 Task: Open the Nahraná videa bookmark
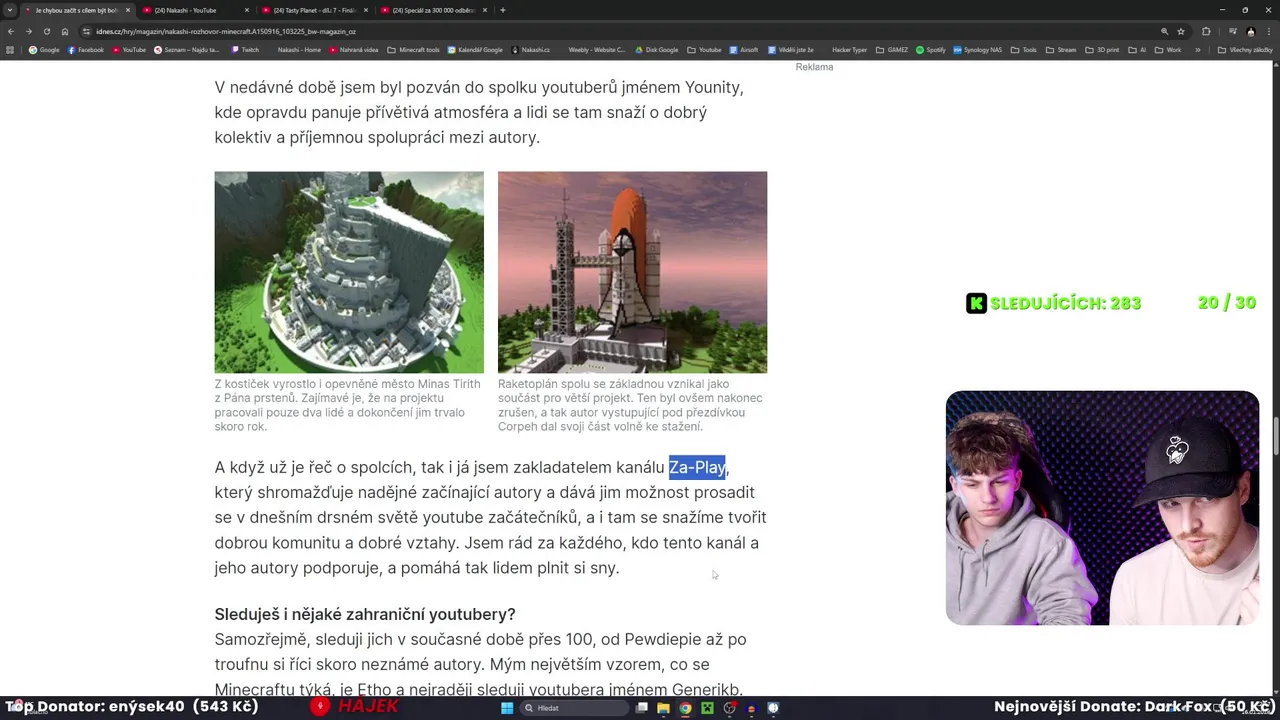354,50
